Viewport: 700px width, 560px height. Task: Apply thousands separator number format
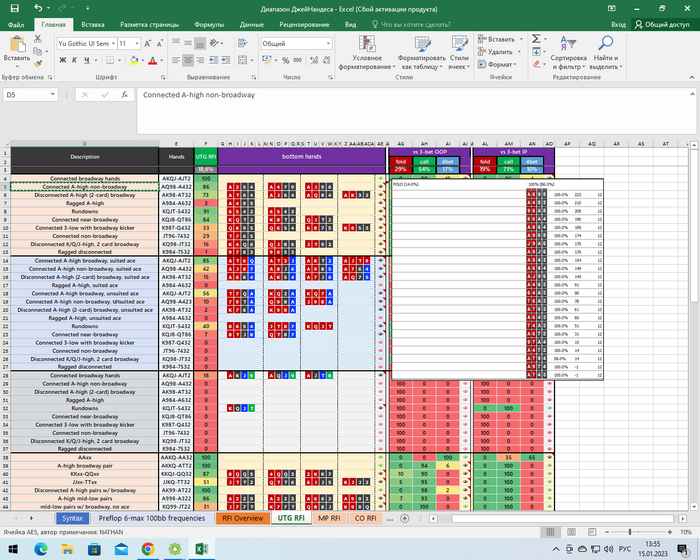click(x=297, y=60)
